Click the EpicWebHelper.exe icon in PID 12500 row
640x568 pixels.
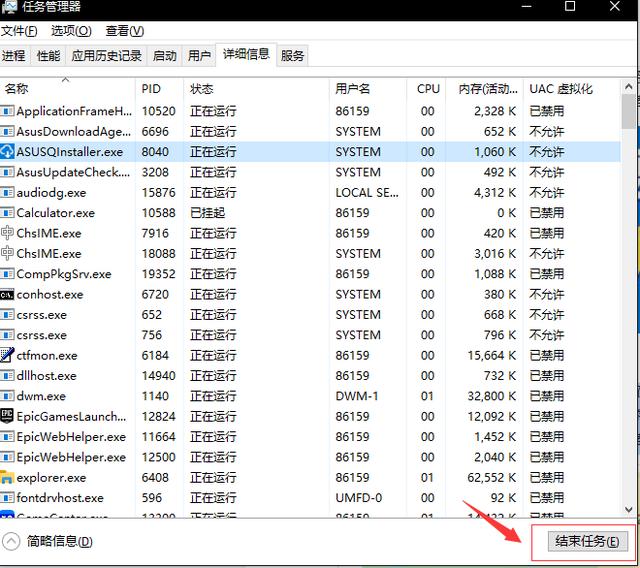[7, 457]
